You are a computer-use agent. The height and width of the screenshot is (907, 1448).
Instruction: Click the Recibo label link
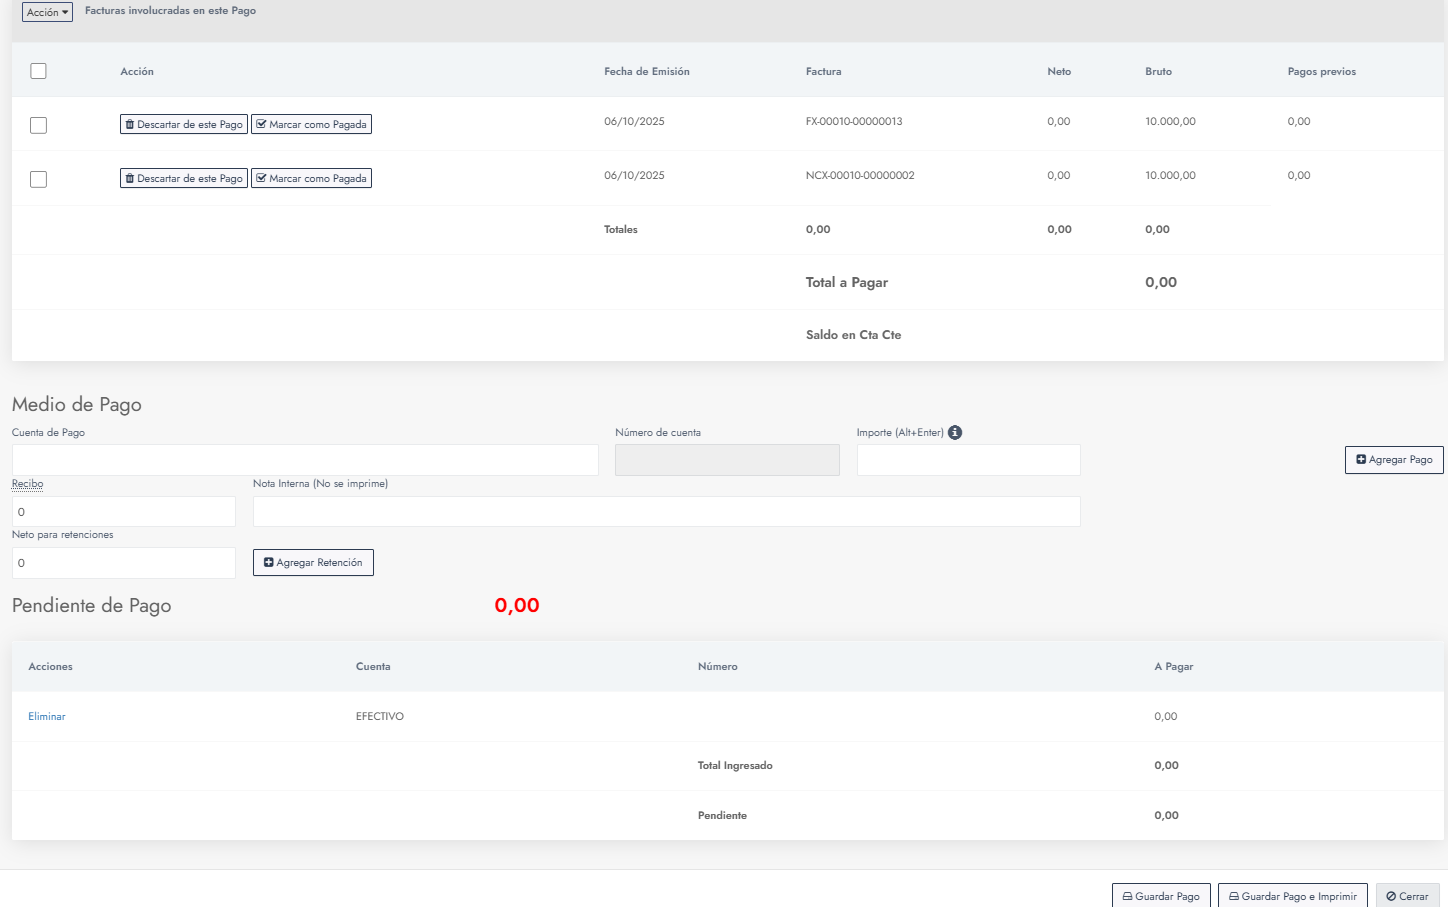(28, 484)
